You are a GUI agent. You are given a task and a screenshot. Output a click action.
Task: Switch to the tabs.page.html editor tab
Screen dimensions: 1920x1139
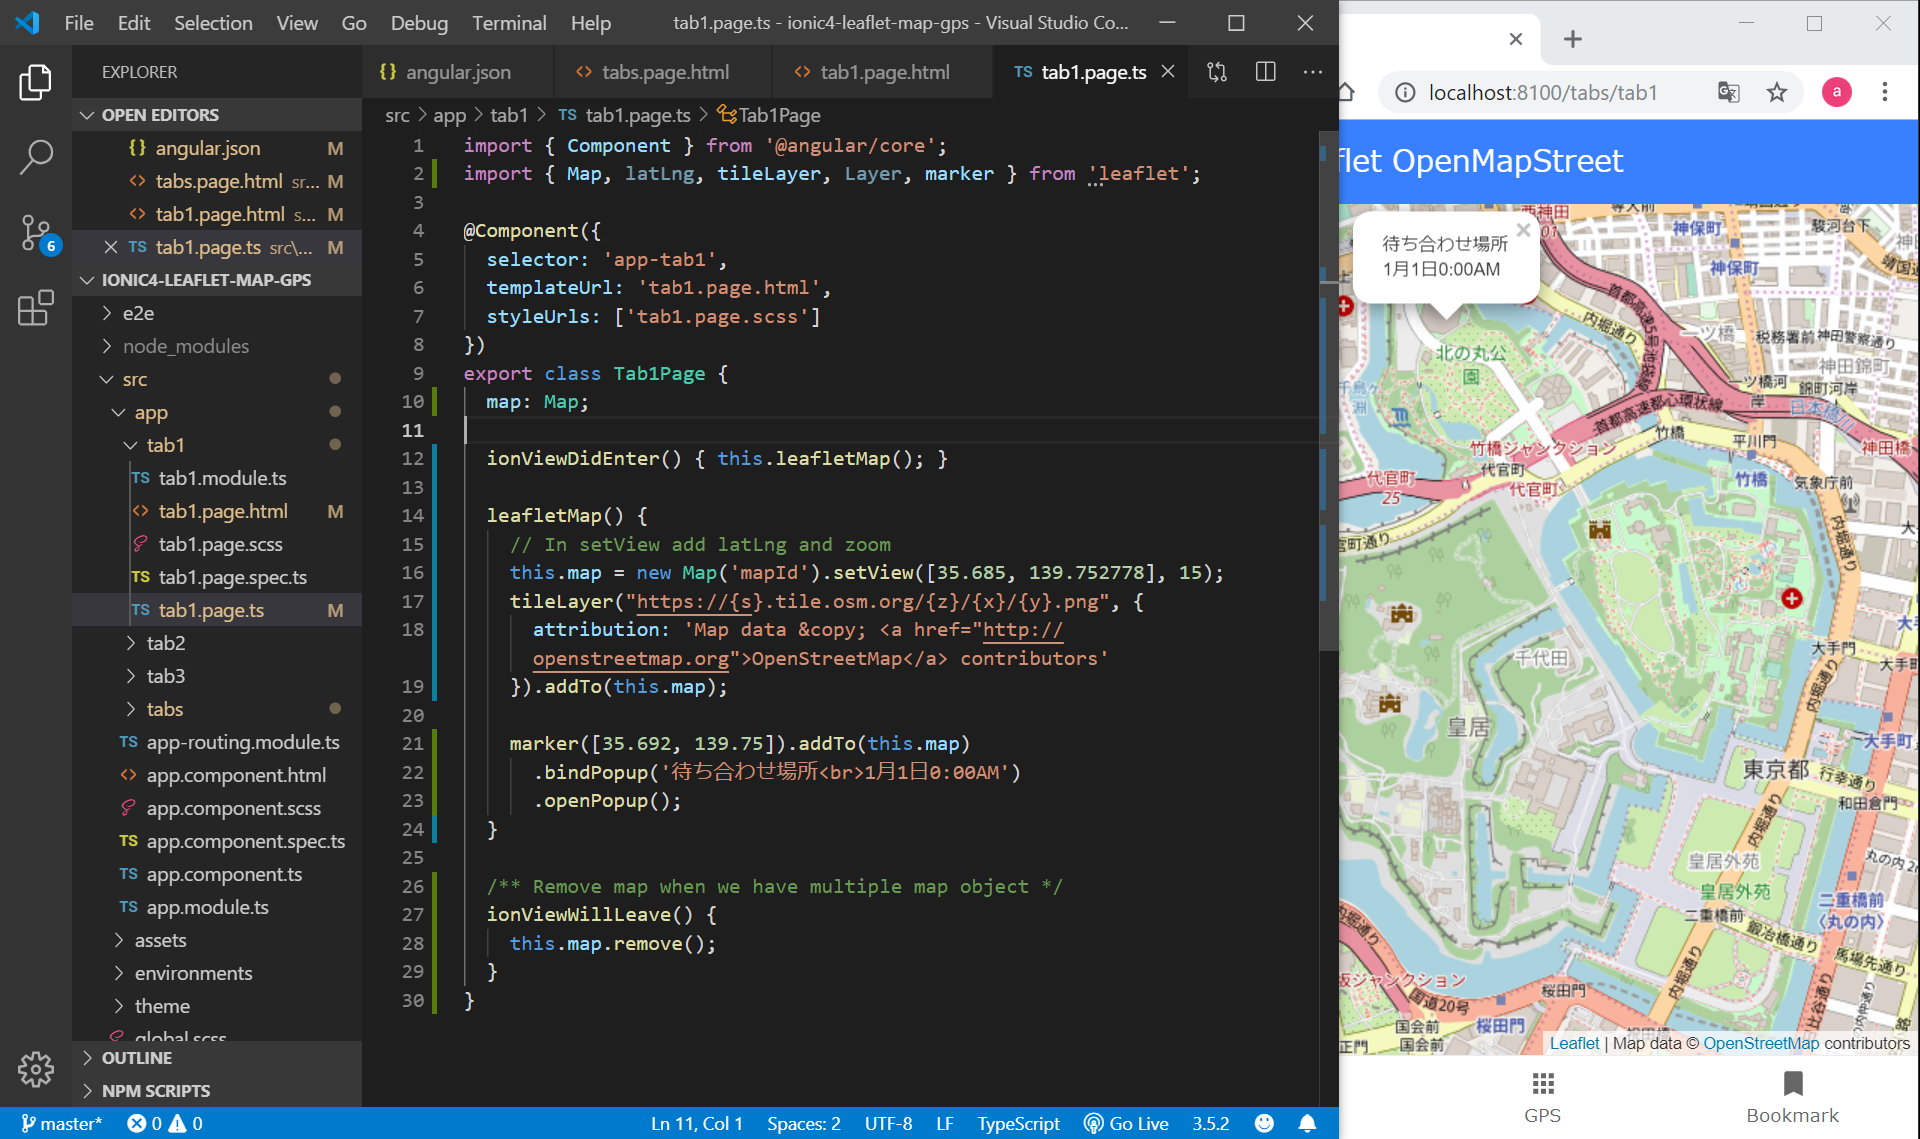(664, 72)
